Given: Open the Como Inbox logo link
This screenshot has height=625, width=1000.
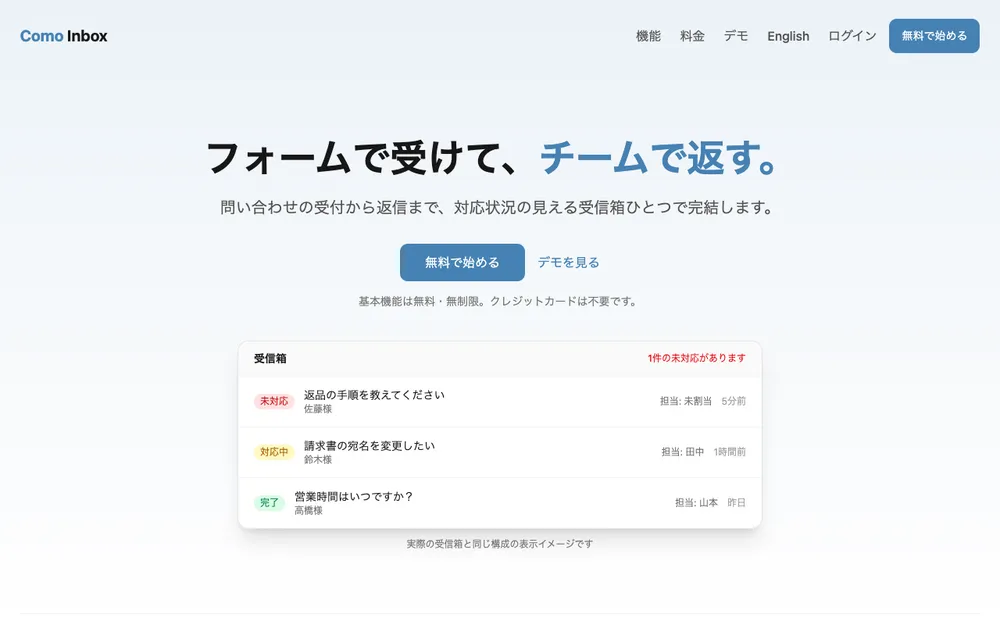Looking at the screenshot, I should click(x=64, y=36).
